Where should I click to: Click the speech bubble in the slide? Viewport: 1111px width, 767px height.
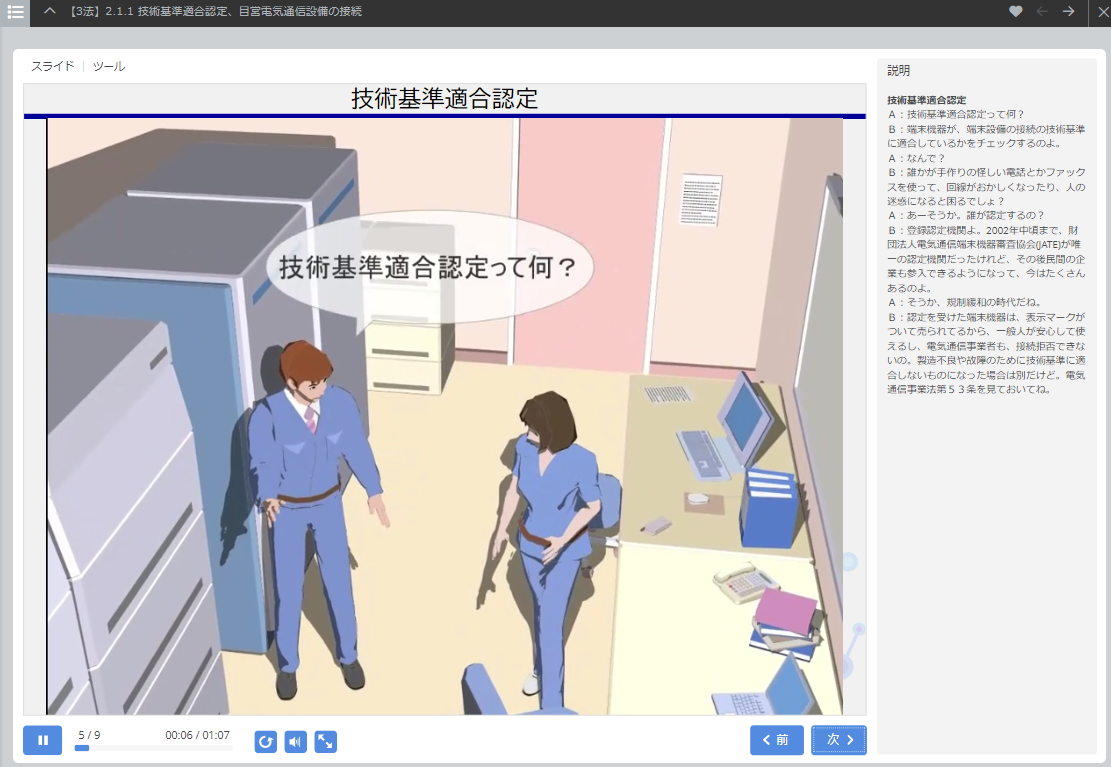click(x=429, y=268)
